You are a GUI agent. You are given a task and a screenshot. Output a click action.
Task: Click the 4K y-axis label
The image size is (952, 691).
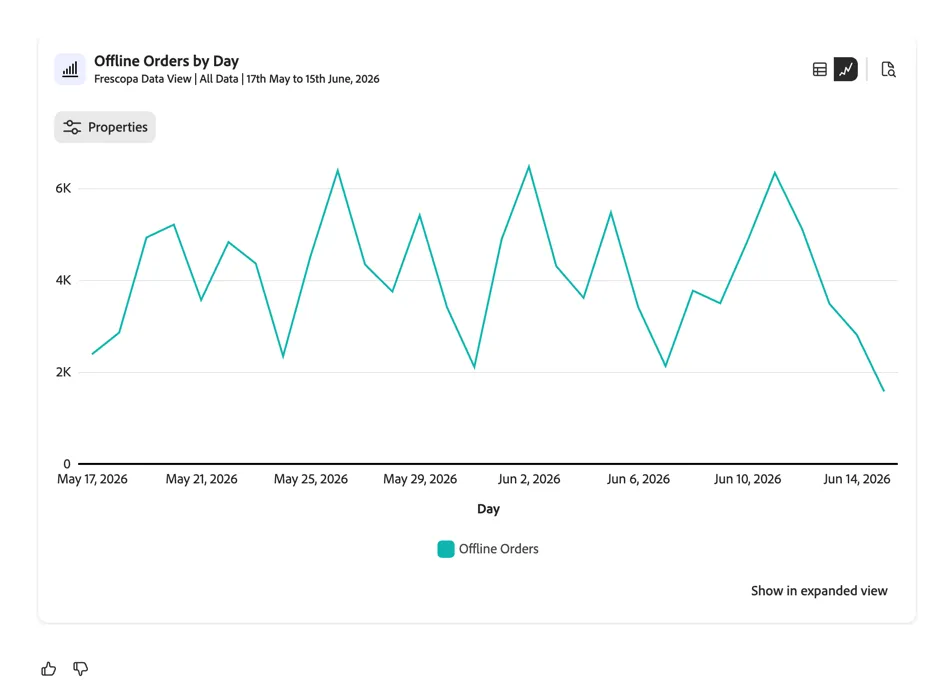pos(63,280)
